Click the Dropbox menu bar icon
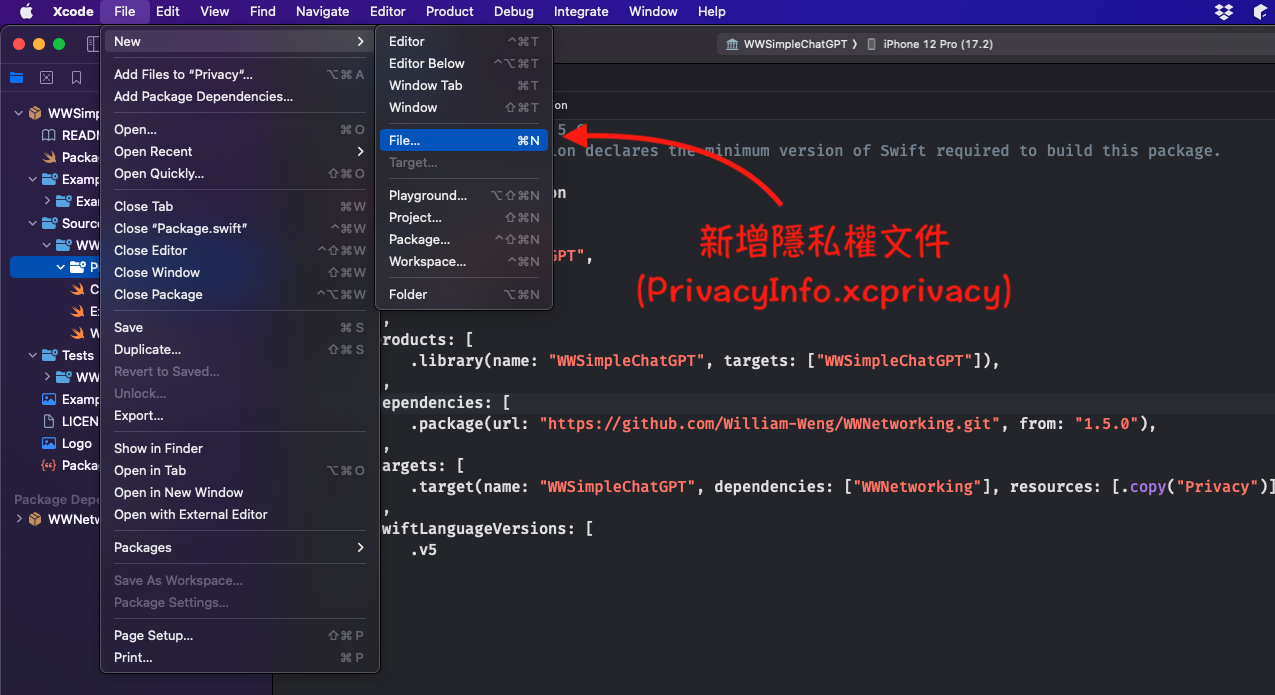The height and width of the screenshot is (695, 1275). [1224, 11]
